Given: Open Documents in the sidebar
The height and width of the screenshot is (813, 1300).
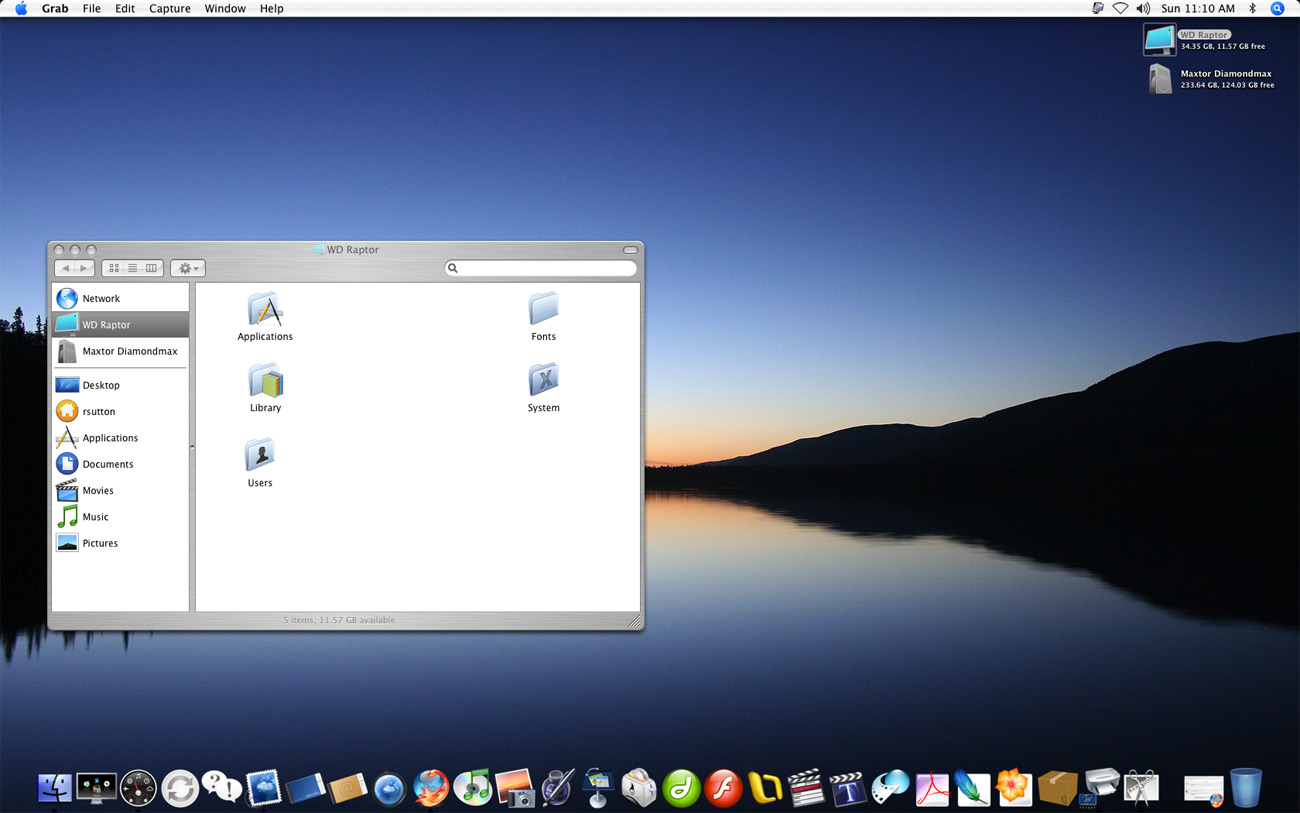Looking at the screenshot, I should [120, 464].
